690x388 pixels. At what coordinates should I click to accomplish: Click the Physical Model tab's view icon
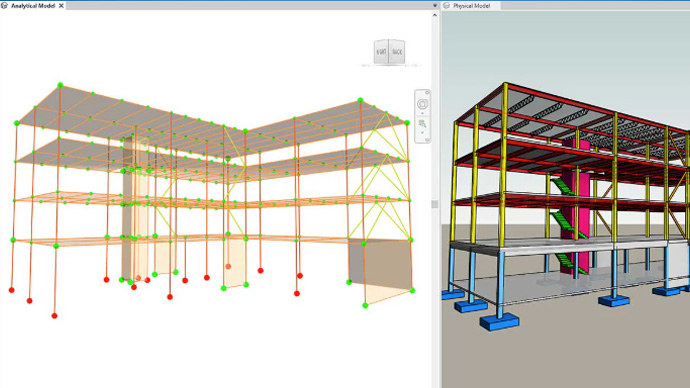point(447,6)
